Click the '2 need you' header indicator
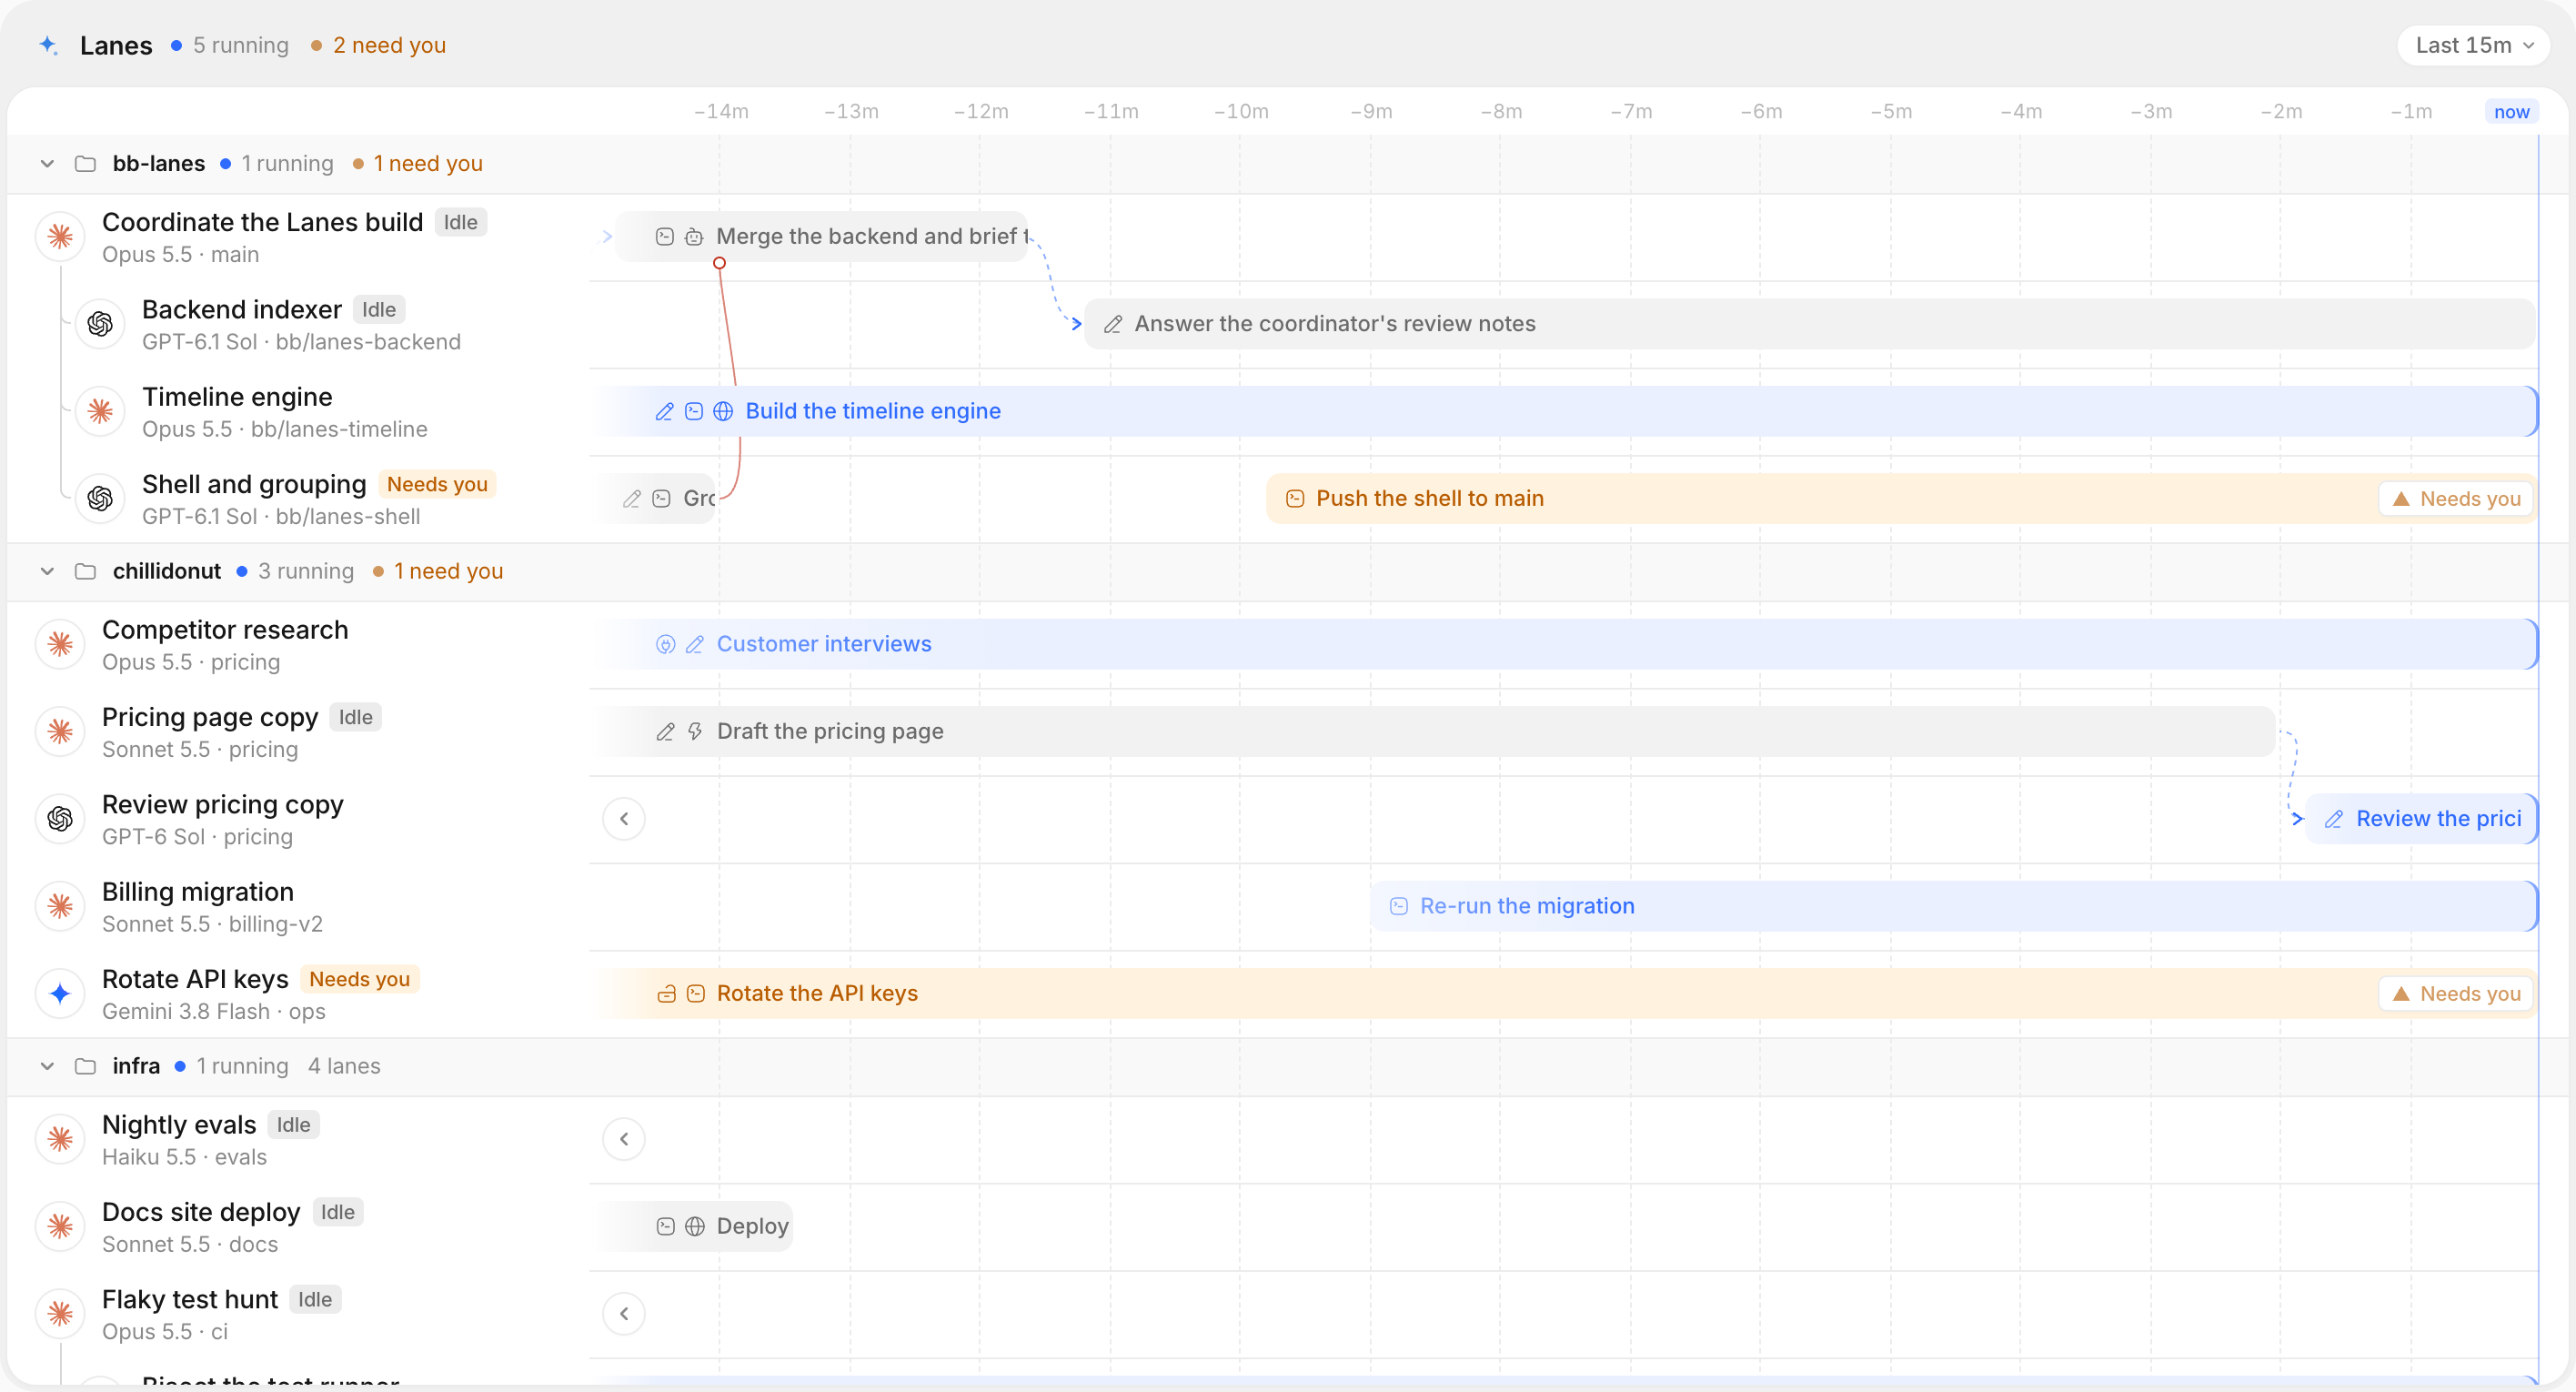This screenshot has width=2576, height=1392. click(378, 45)
